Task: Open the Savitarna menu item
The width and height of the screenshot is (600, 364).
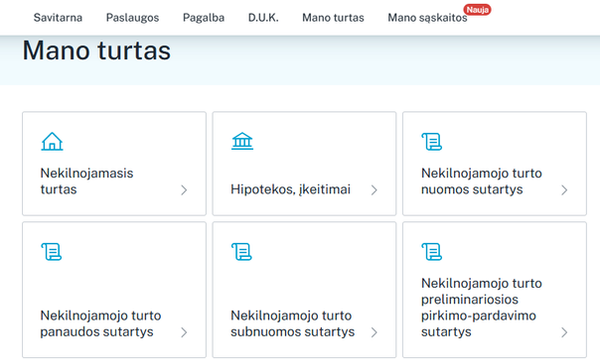Action: tap(58, 18)
